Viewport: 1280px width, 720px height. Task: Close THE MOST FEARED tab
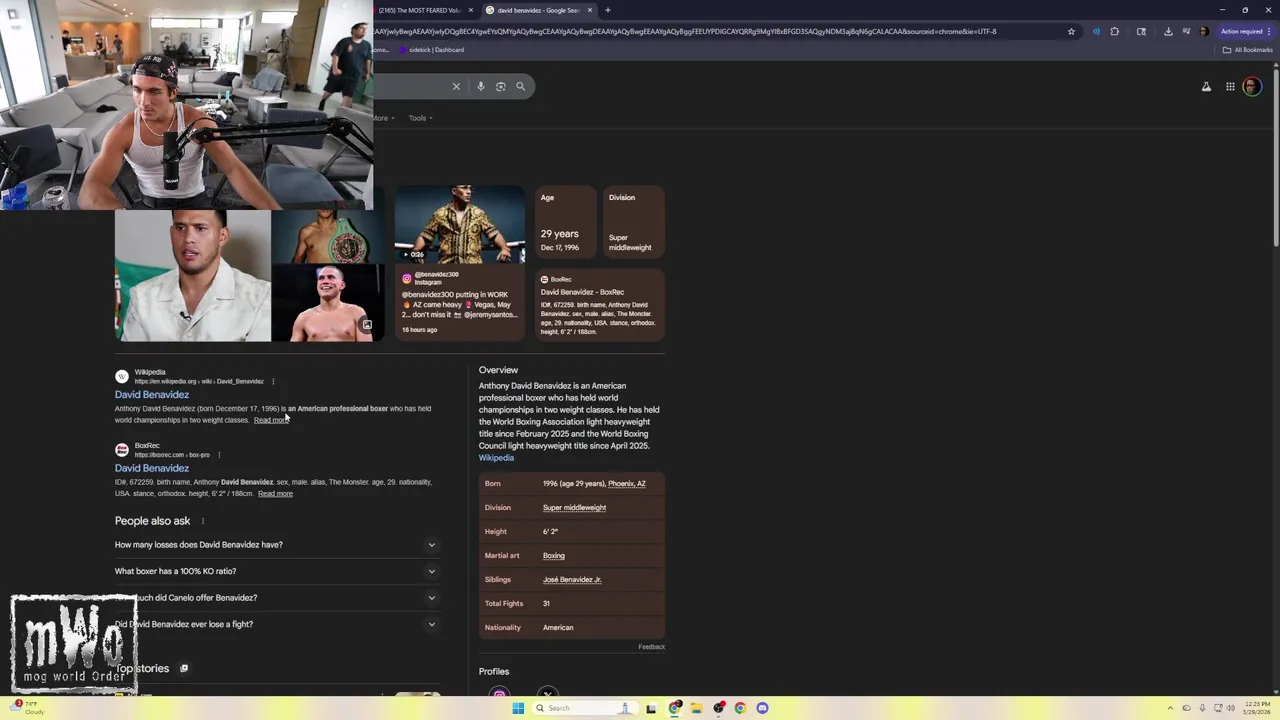[471, 10]
